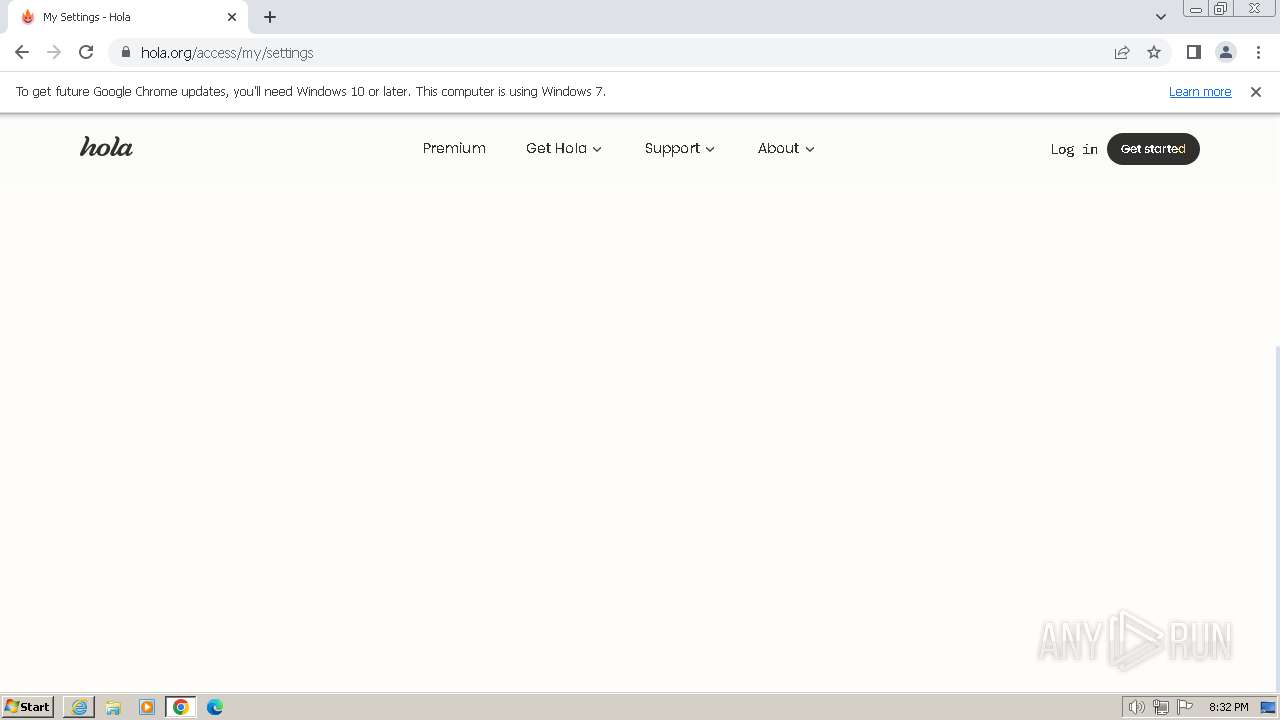Open a new tab
This screenshot has width=1280, height=720.
tap(270, 17)
